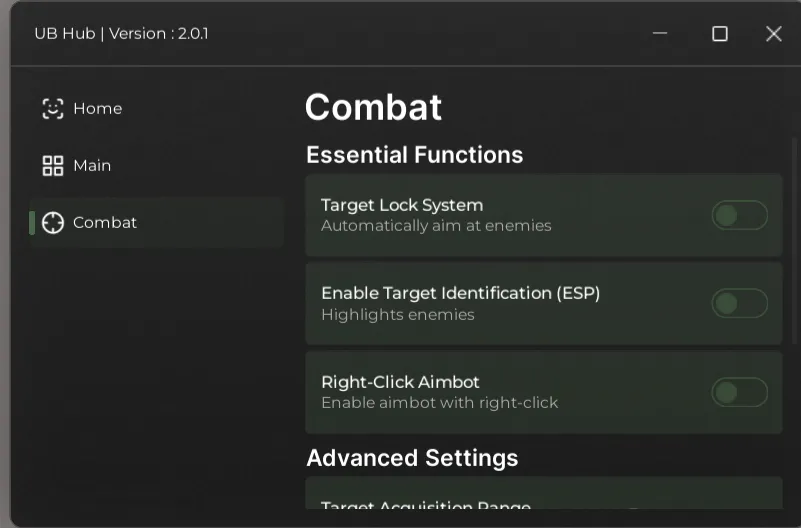Switch to the Main tab label
Viewport: 801px width, 528px height.
pyautogui.click(x=92, y=166)
